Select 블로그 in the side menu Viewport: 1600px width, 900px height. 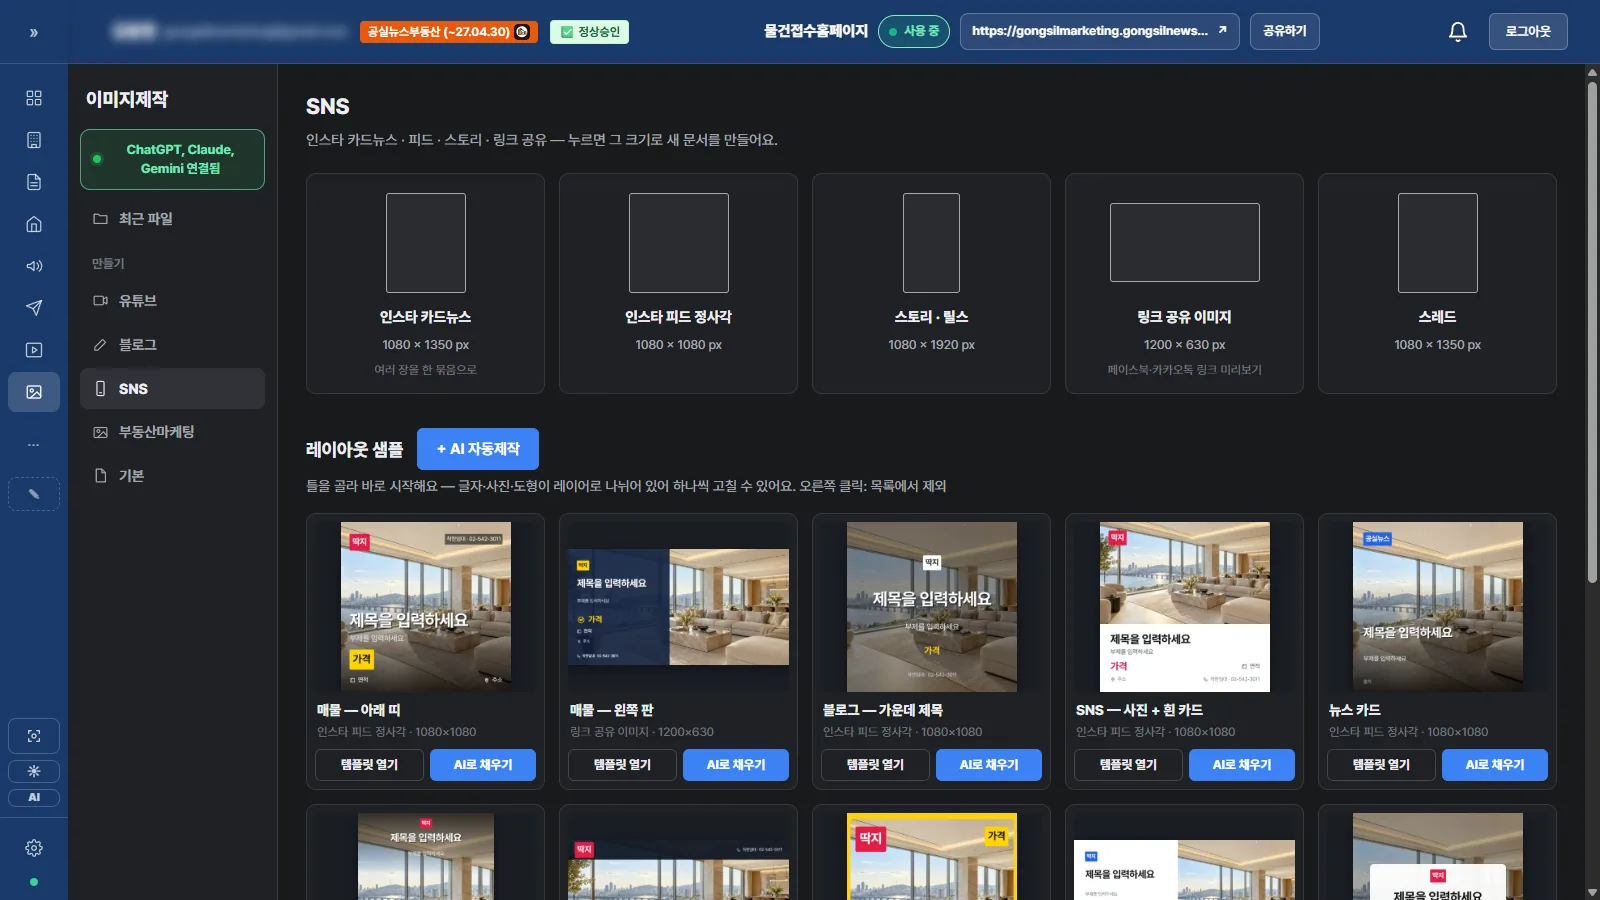pyautogui.click(x=172, y=345)
